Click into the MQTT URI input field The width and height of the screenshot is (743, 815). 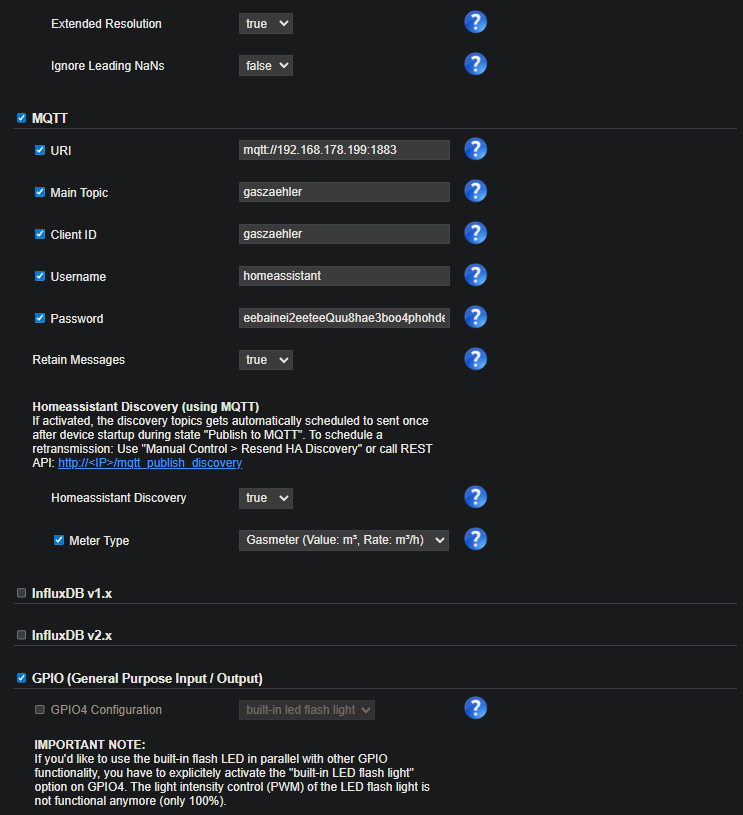click(343, 150)
